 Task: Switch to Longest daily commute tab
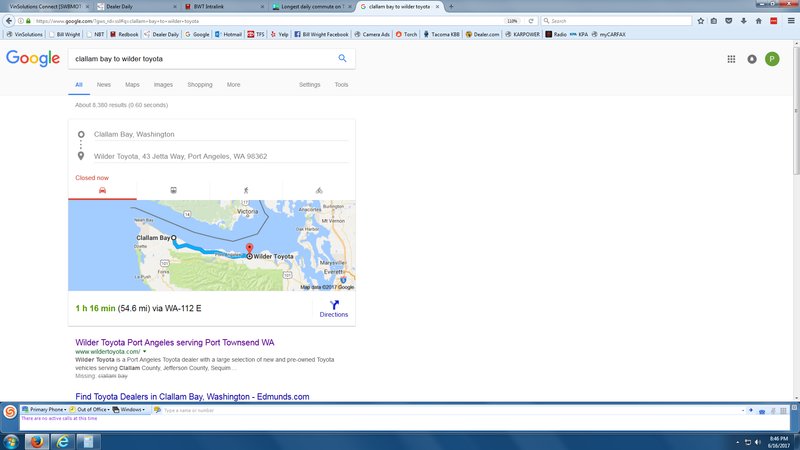(312, 7)
